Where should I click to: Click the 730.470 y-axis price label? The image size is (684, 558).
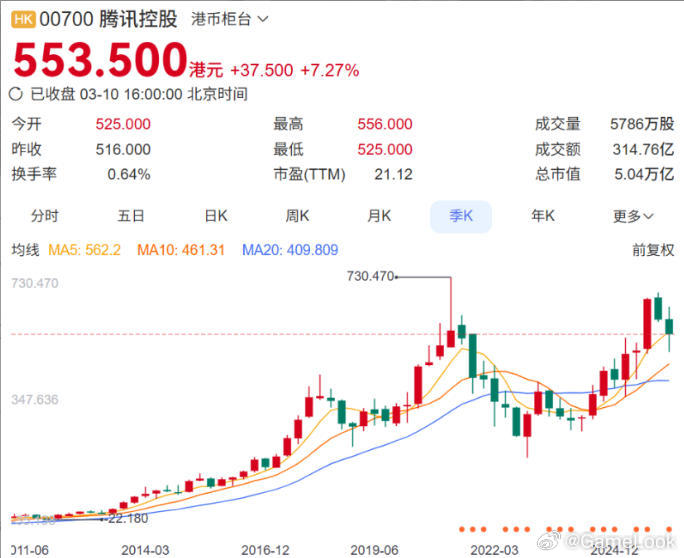35,284
